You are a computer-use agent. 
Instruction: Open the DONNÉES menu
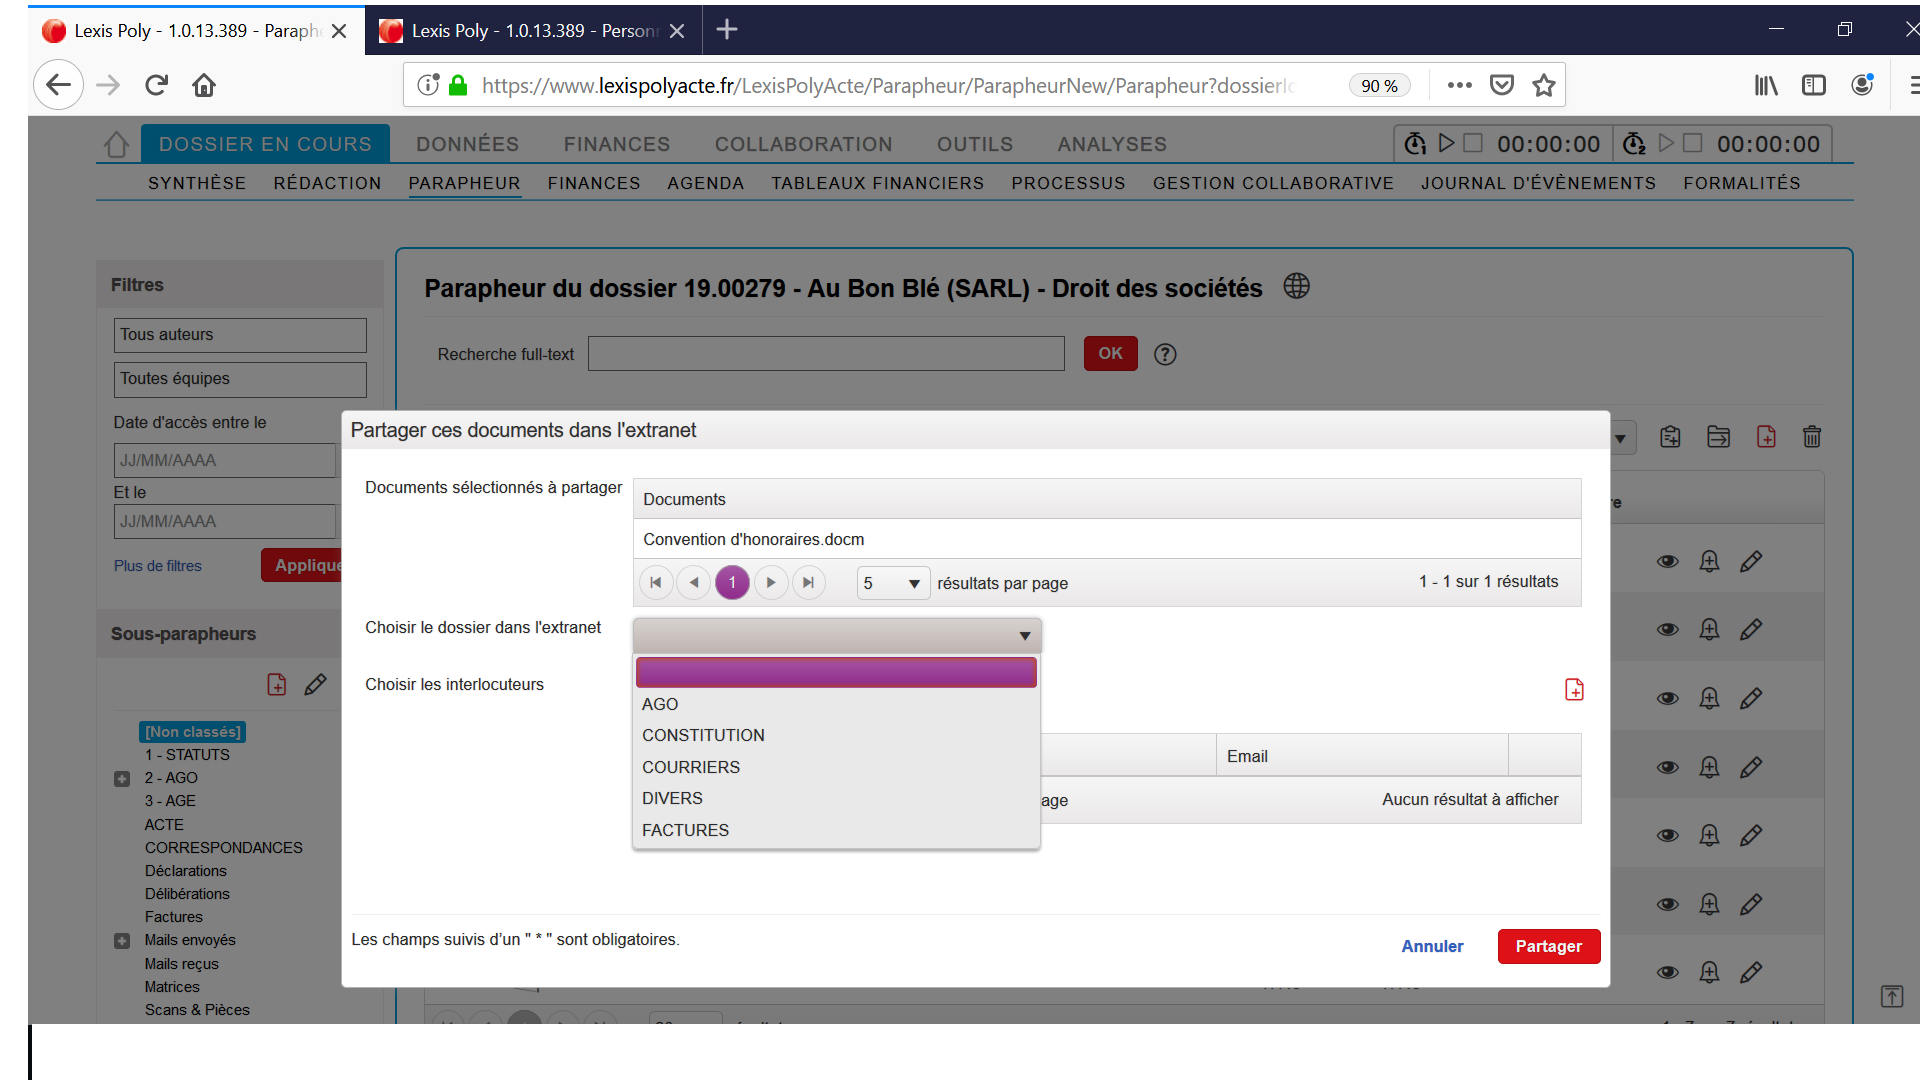coord(468,145)
